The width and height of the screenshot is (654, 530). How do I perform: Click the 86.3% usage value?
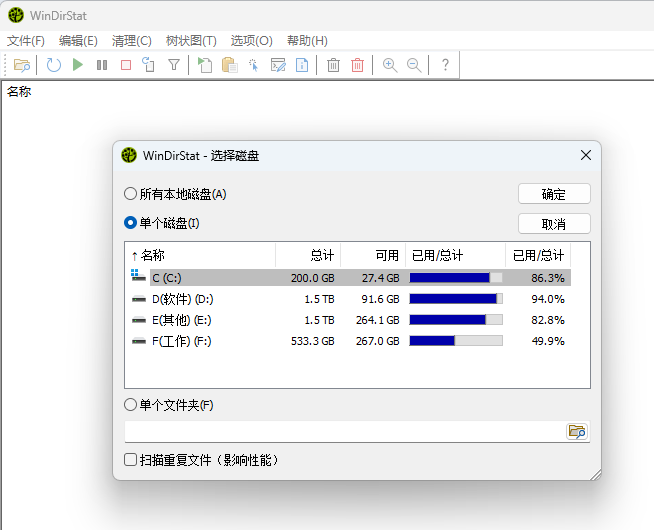pos(548,278)
